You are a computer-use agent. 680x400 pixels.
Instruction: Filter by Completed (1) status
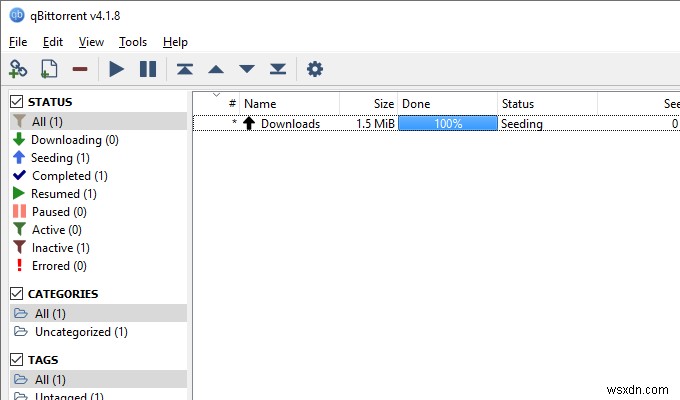pos(98,176)
